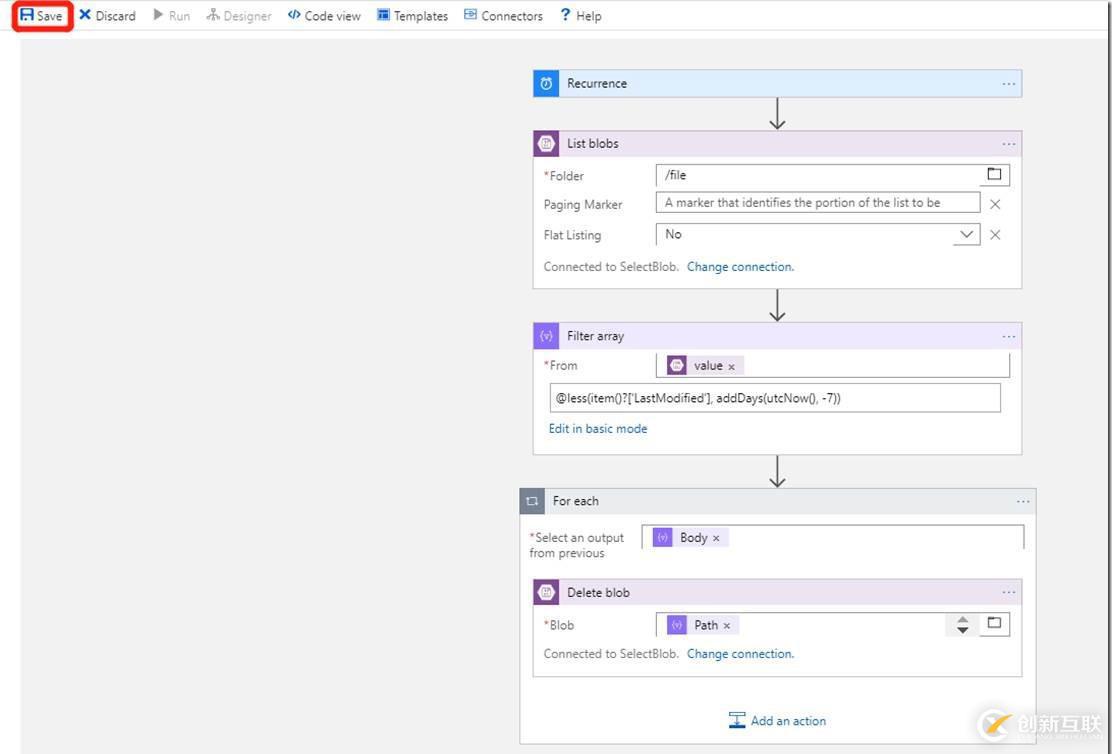Open For each step options menu
1112x754 pixels.
click(1023, 501)
